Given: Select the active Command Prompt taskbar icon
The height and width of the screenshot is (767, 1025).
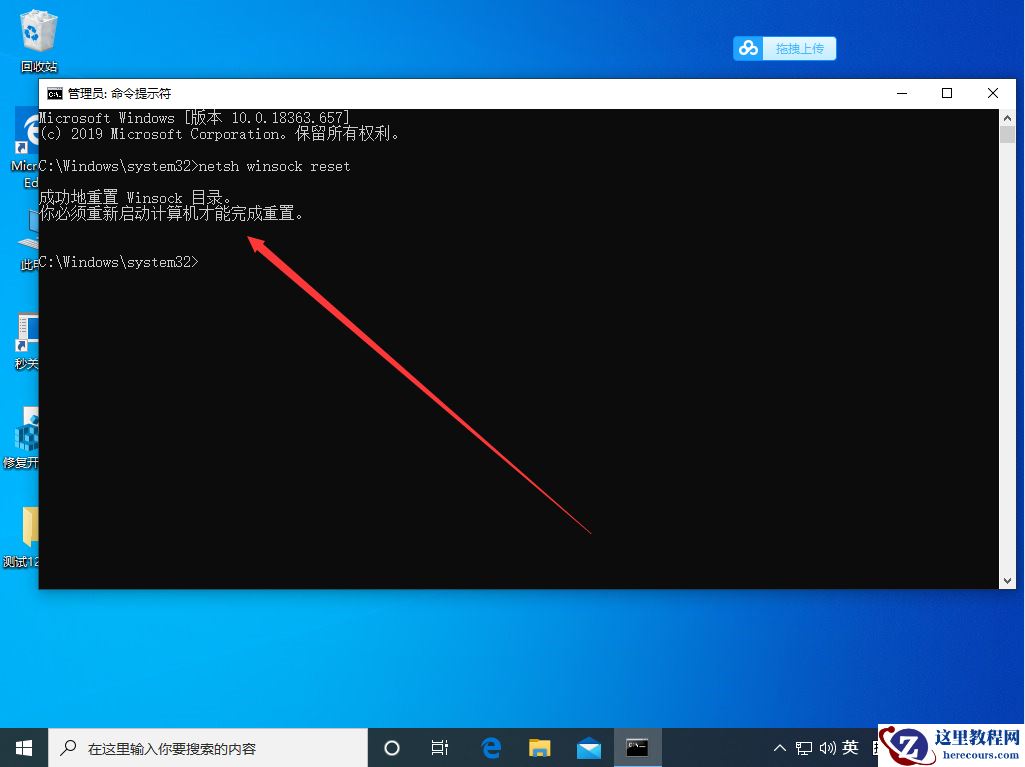Looking at the screenshot, I should (637, 747).
